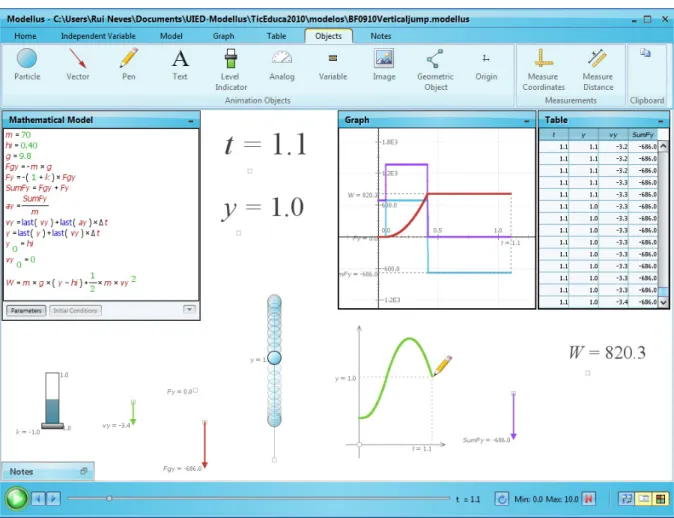
Task: Click the blue particle on the vertical track
Action: point(274,358)
